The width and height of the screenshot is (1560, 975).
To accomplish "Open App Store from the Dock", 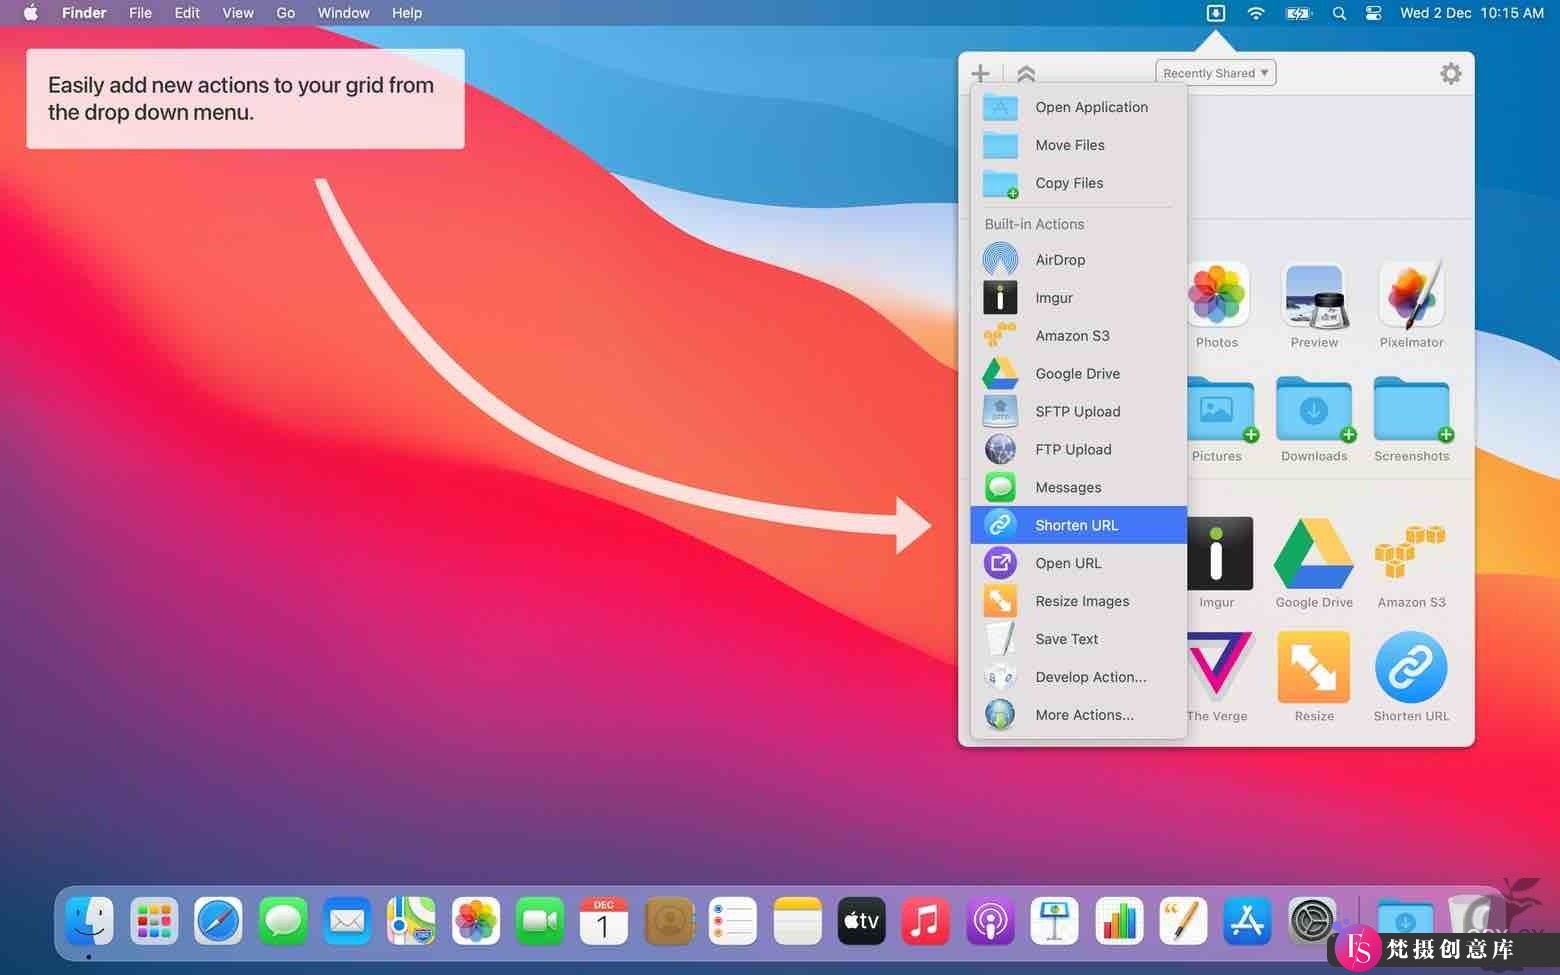I will [1247, 921].
